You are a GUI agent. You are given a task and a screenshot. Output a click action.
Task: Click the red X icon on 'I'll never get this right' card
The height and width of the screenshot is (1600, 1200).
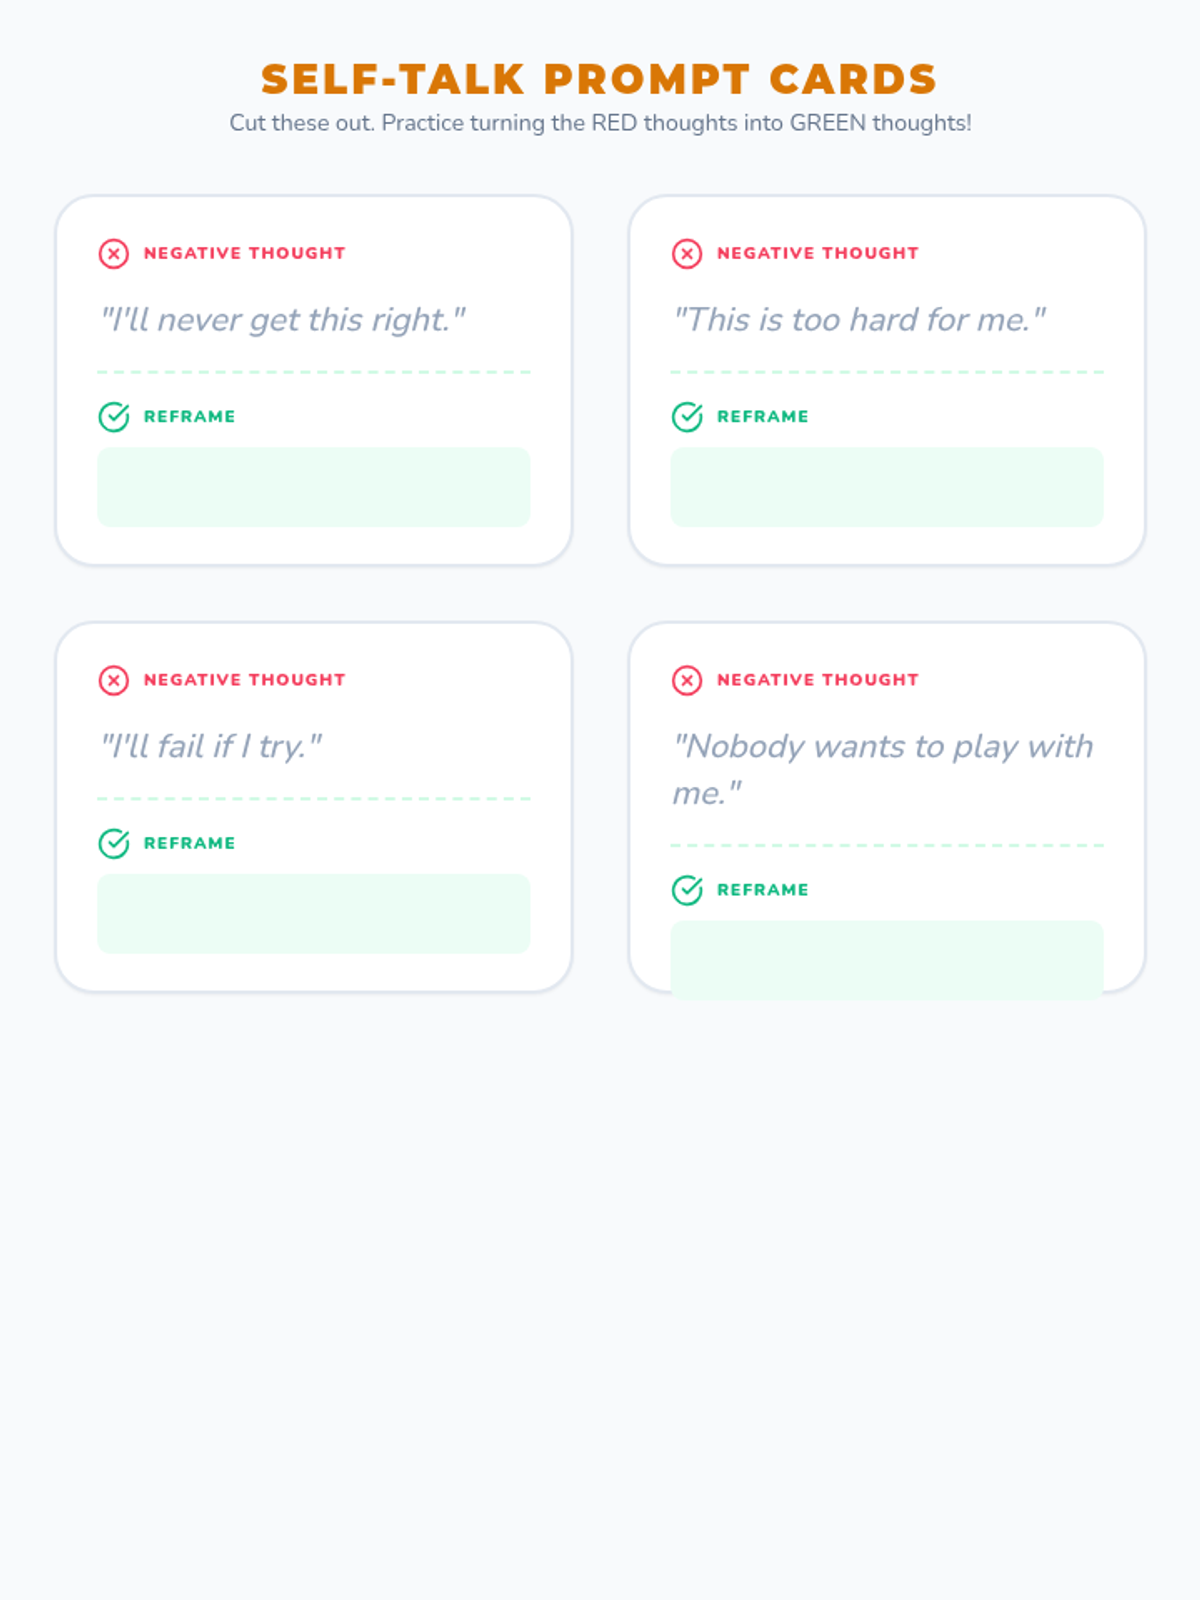(x=114, y=254)
